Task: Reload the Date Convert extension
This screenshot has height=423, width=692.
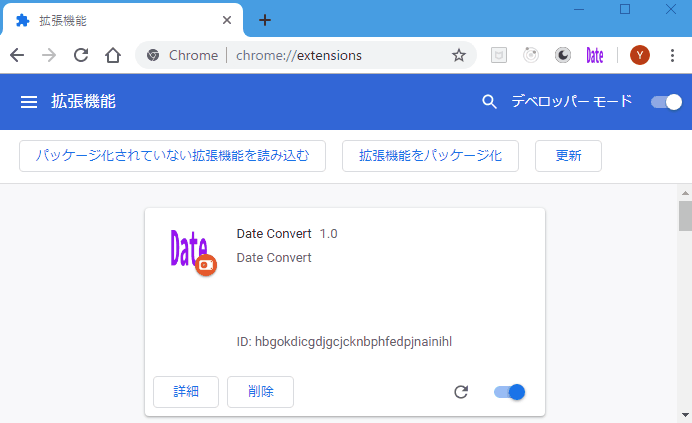Action: [461, 392]
